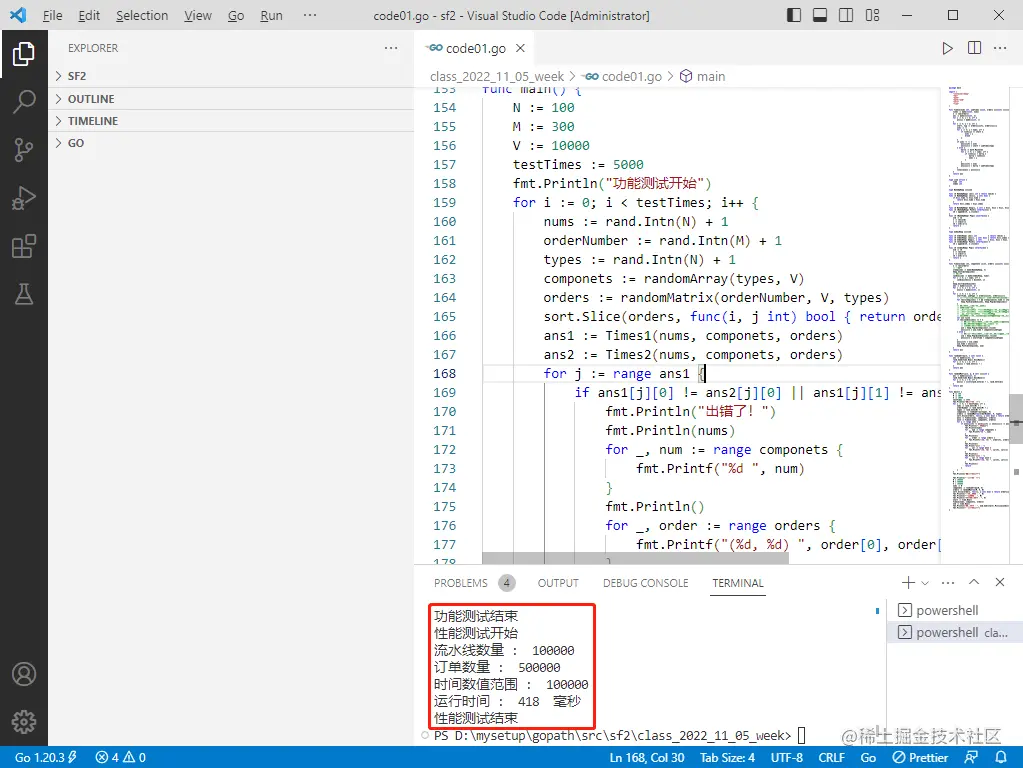1023x768 pixels.
Task: Switch to the OUTPUT tab
Action: (x=558, y=583)
